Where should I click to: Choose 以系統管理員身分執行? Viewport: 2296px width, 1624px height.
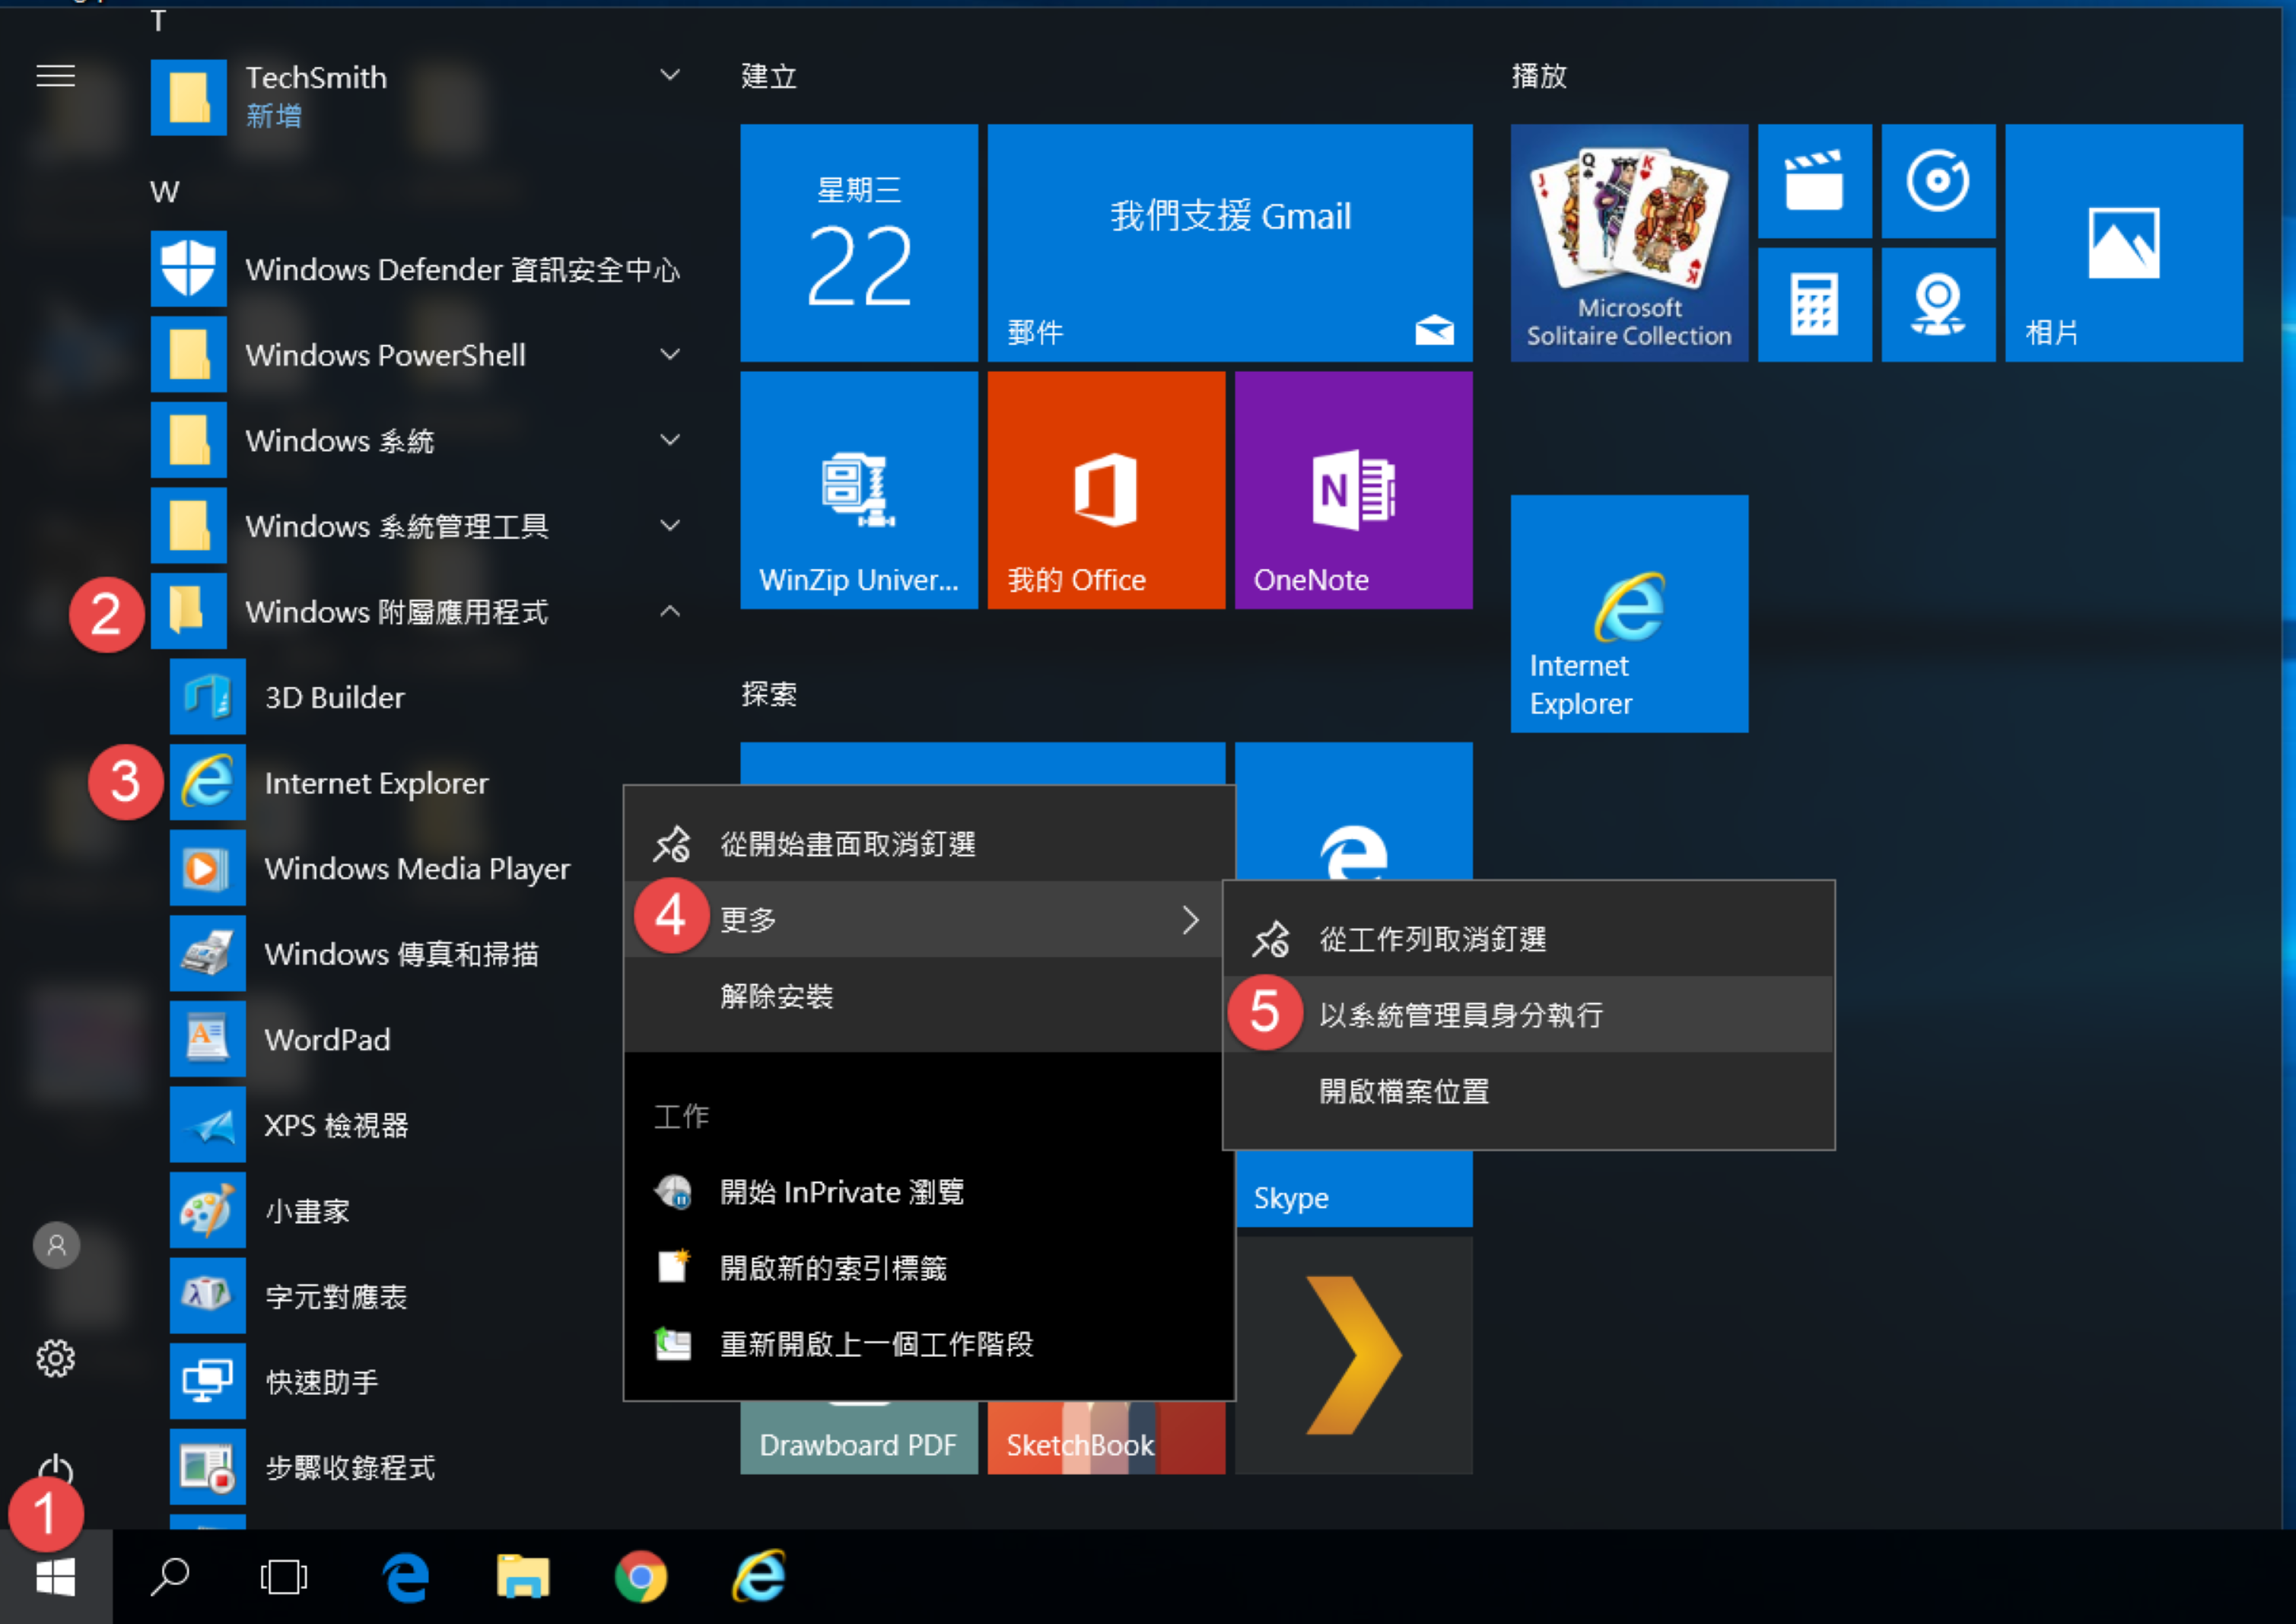point(1529,1015)
